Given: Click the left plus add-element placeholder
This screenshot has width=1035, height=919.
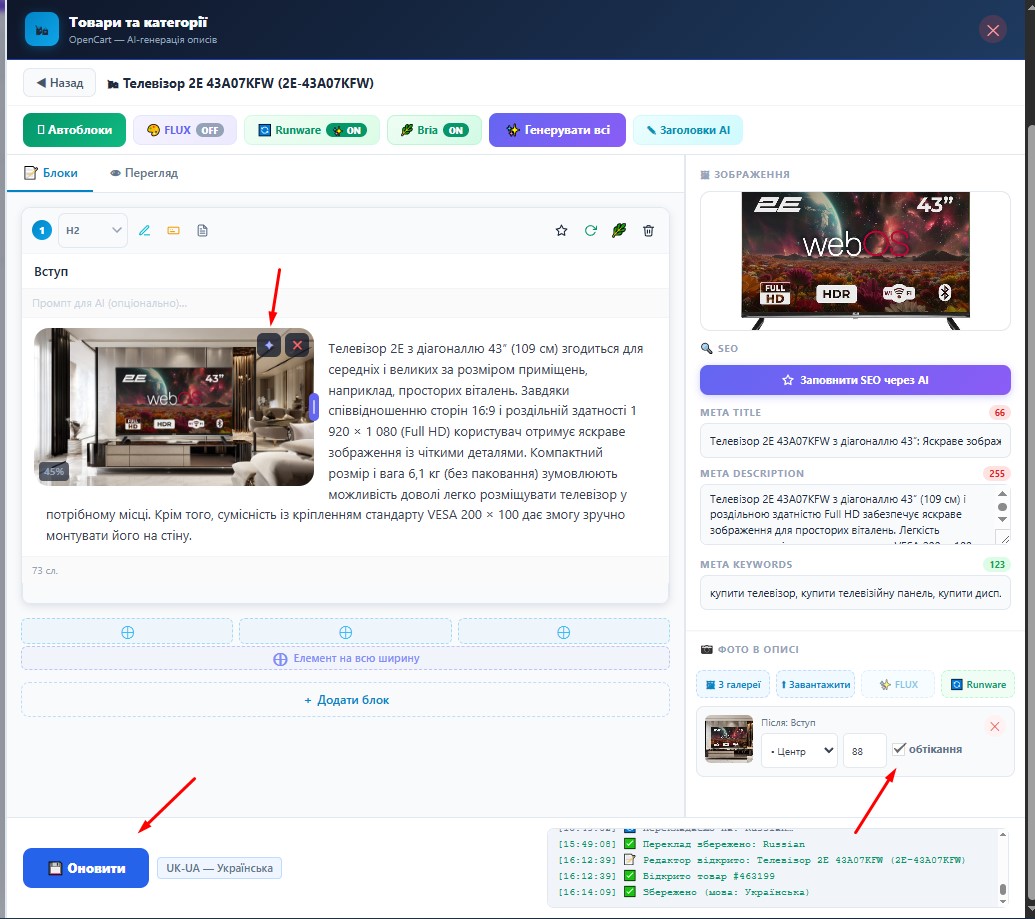Looking at the screenshot, I should click(127, 632).
